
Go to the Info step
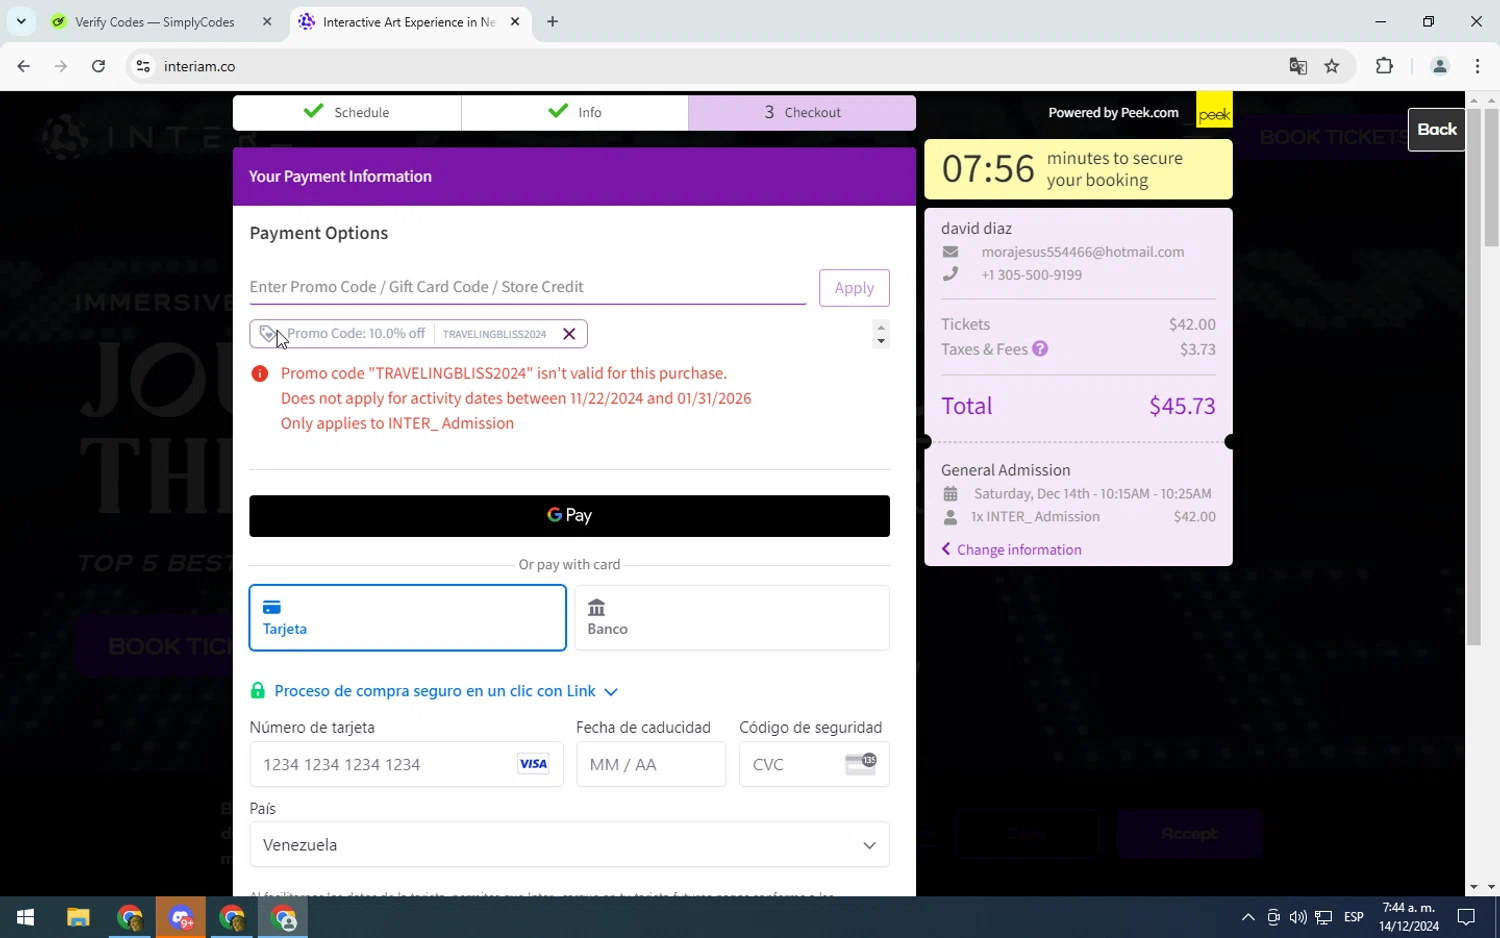[x=575, y=112]
